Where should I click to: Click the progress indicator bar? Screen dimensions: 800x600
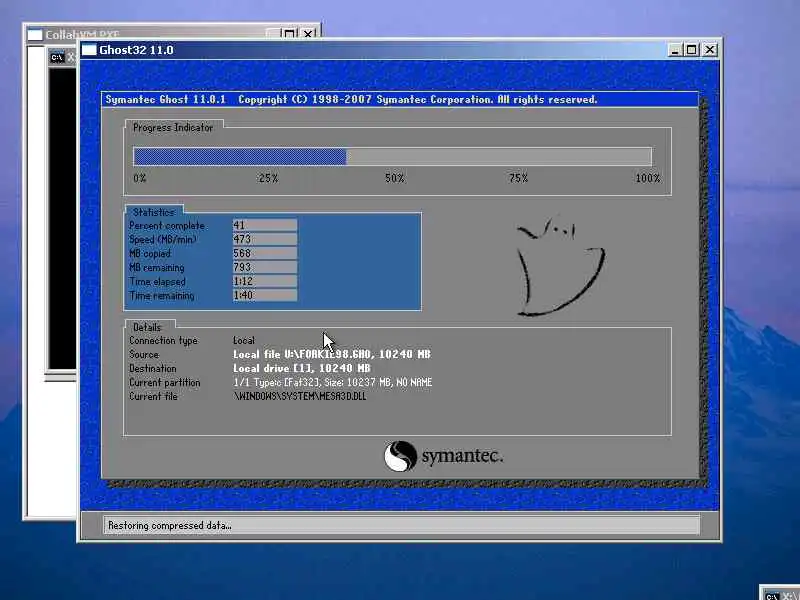tap(392, 156)
